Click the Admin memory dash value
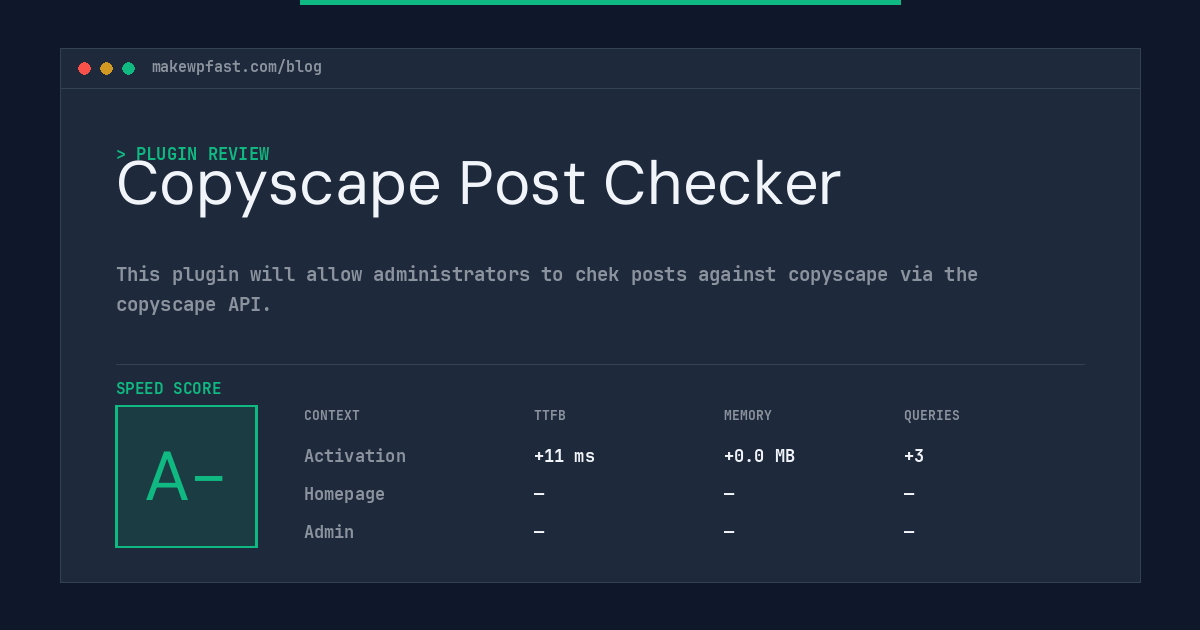Screen dimensions: 1200x630 pos(729,532)
